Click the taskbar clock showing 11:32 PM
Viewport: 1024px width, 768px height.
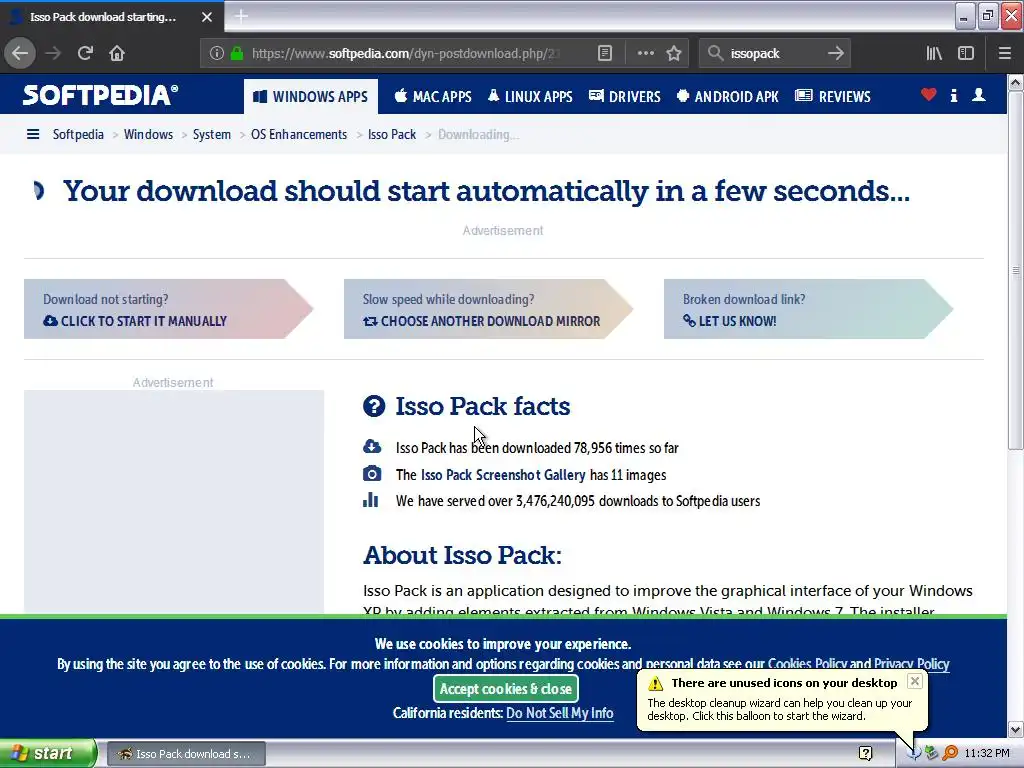click(987, 754)
